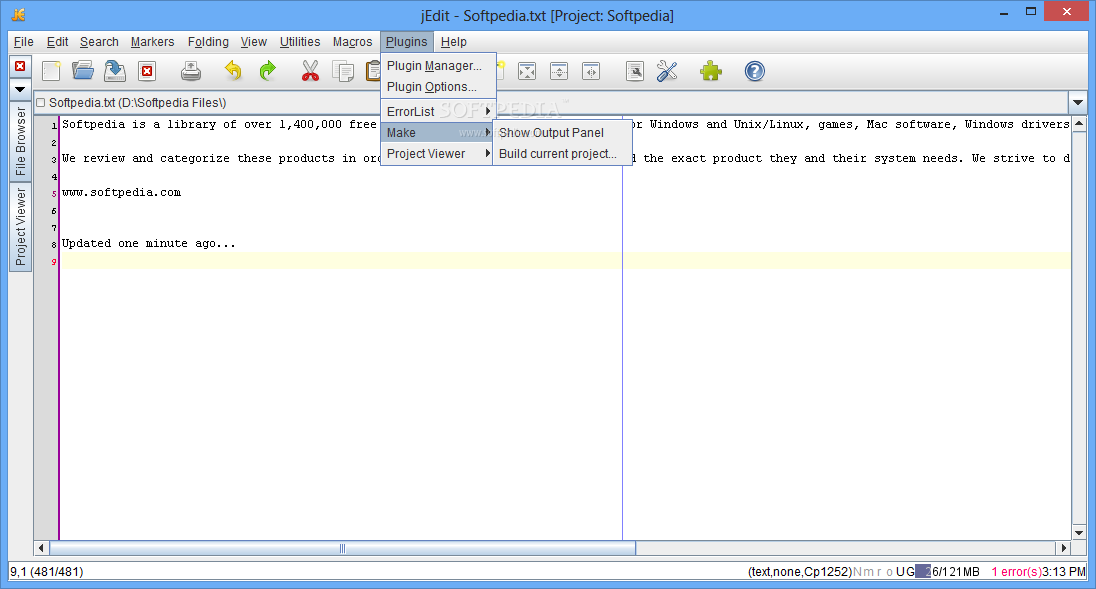Open the Macros menu
This screenshot has width=1096, height=589.
352,42
